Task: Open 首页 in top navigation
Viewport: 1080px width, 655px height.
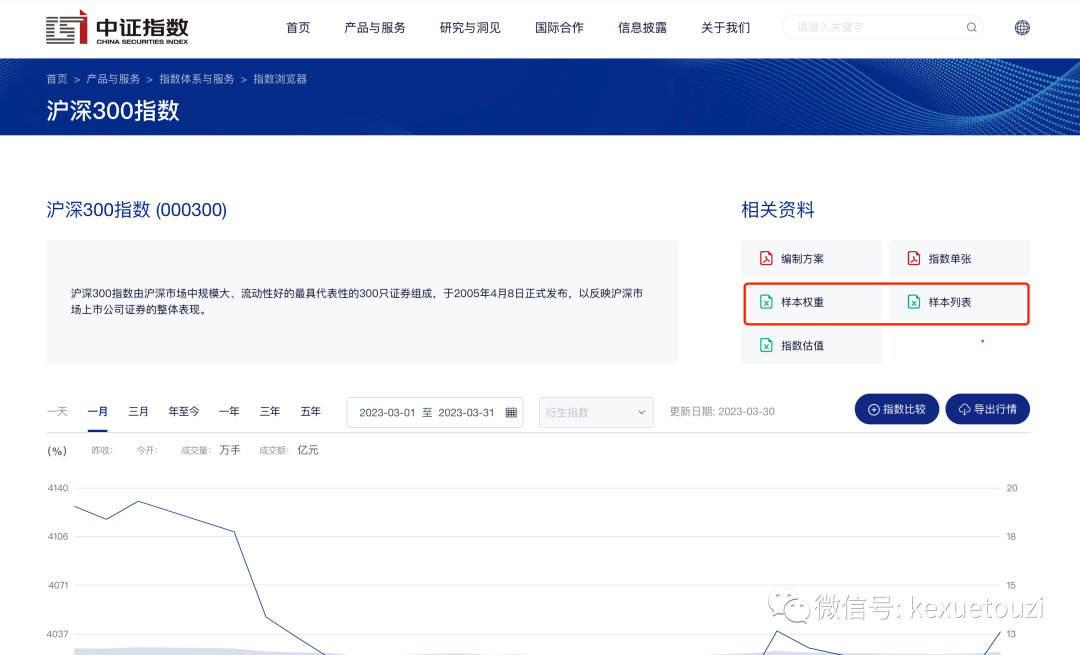Action: click(298, 28)
